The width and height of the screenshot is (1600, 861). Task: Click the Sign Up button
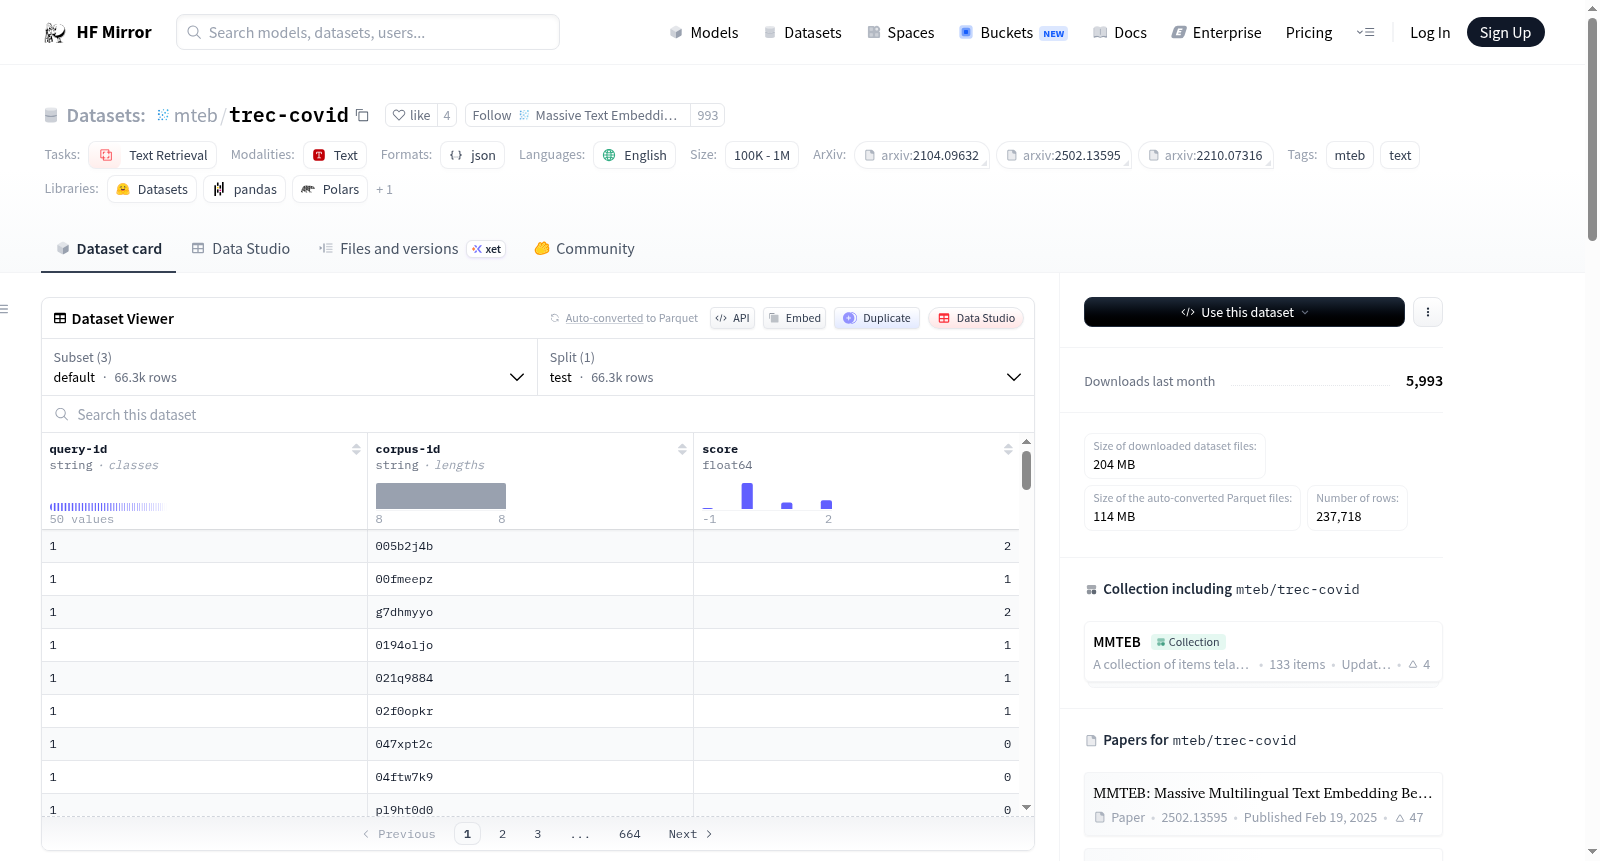point(1505,33)
